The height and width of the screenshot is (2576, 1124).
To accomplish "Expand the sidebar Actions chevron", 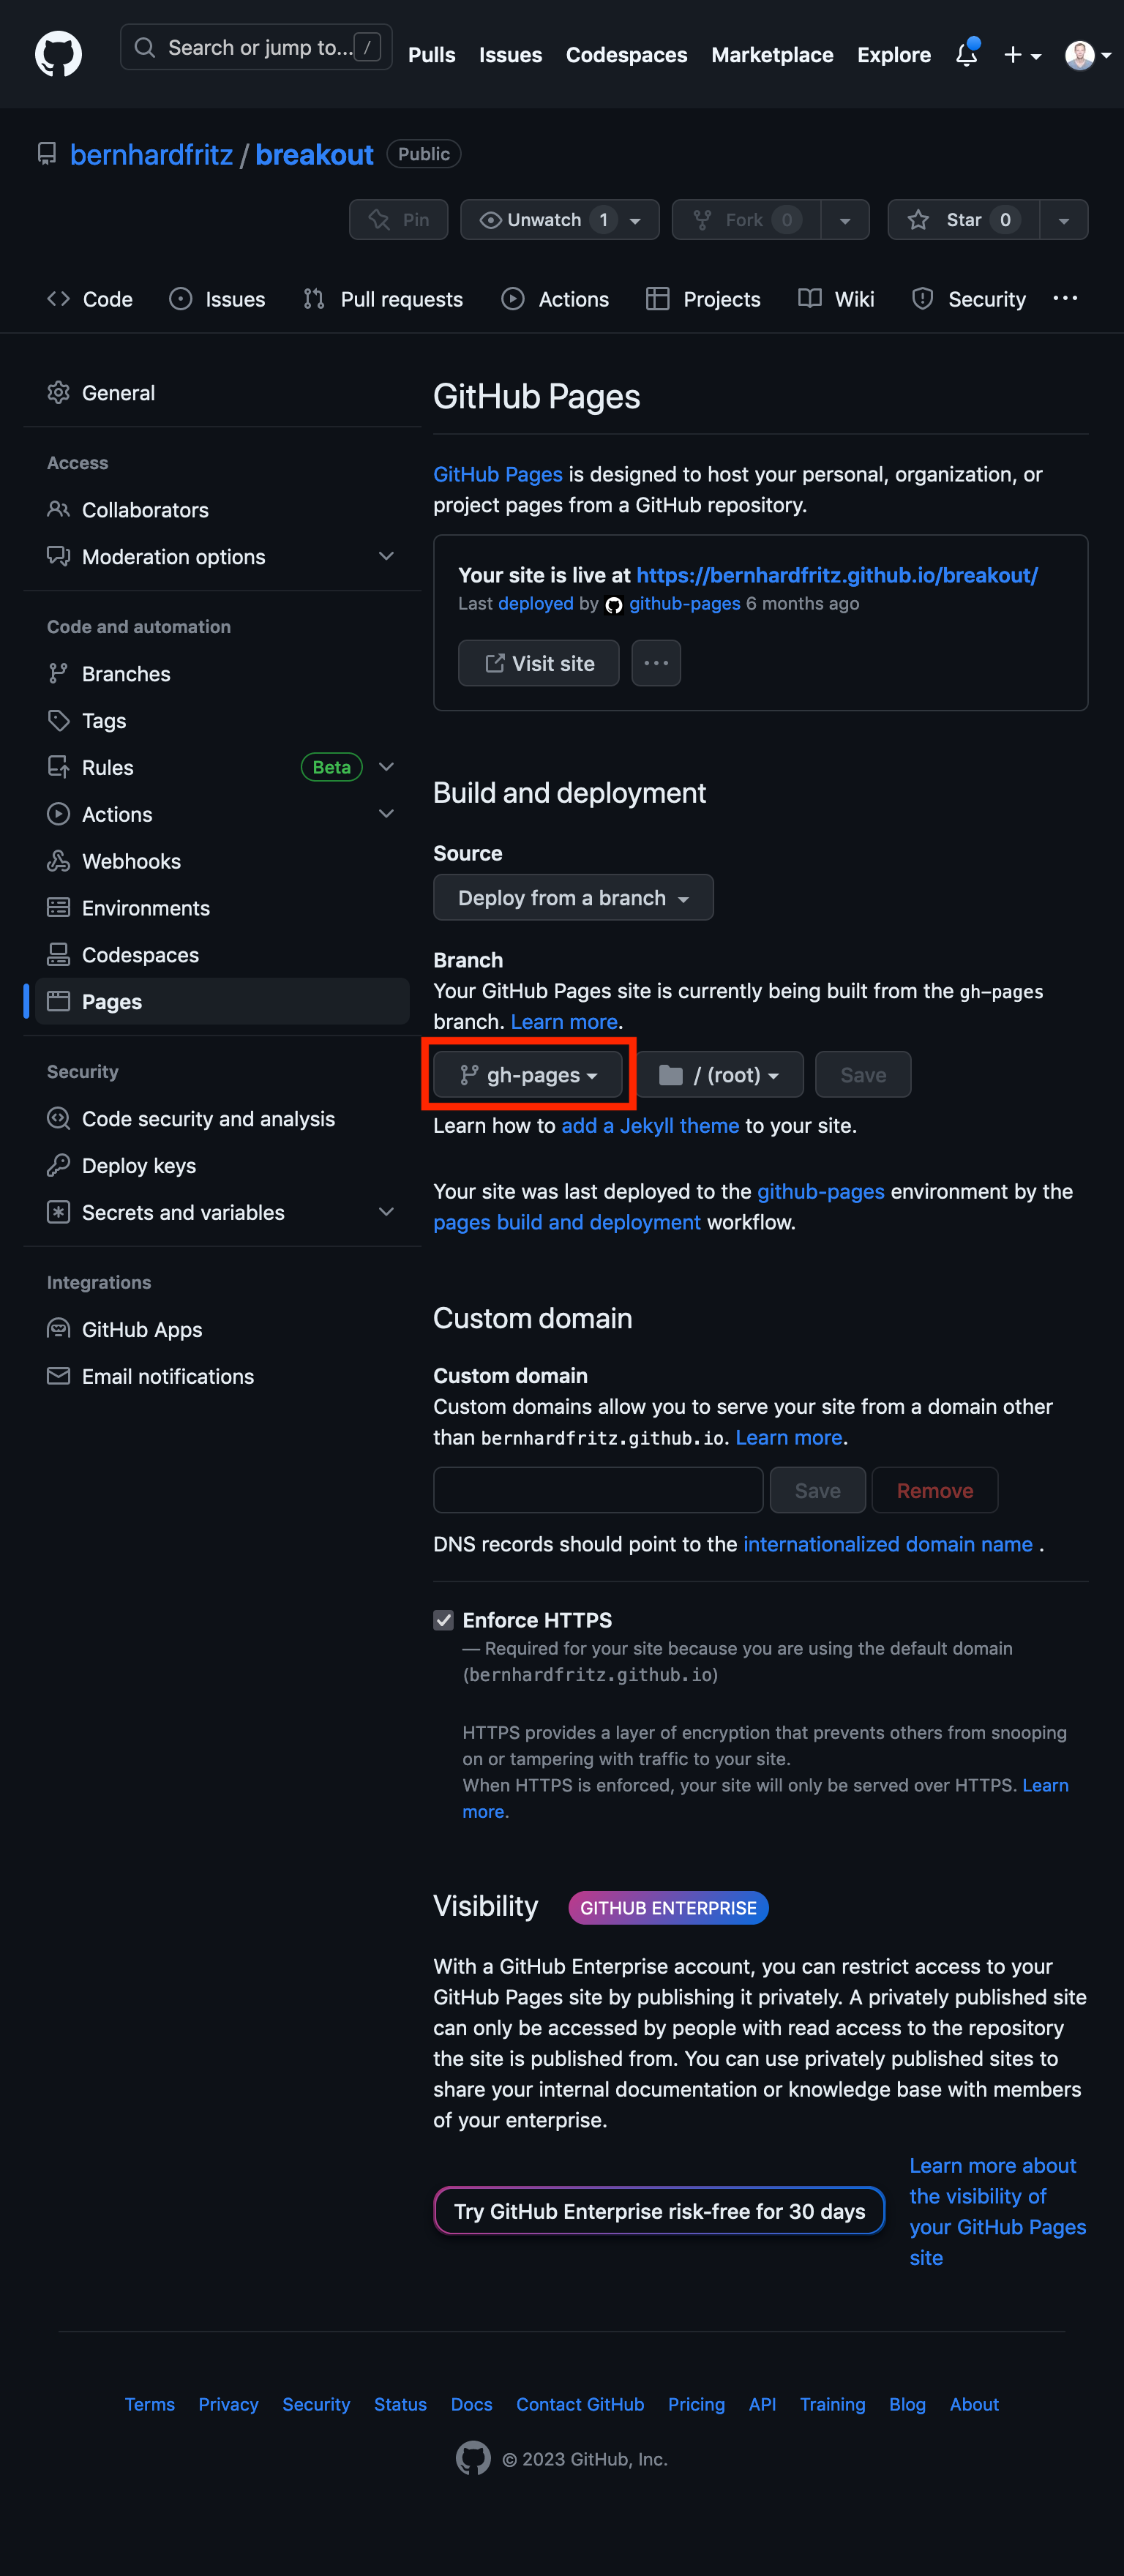I will click(386, 814).
